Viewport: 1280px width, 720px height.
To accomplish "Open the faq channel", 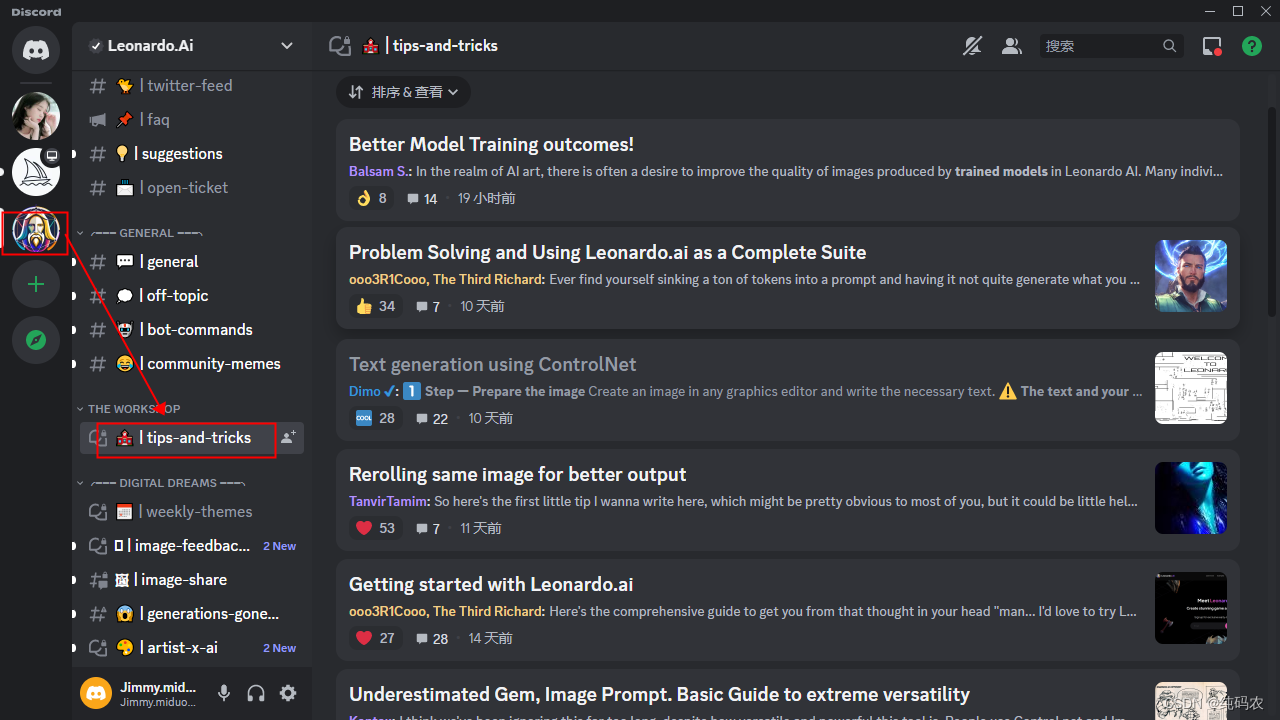I will pyautogui.click(x=192, y=119).
